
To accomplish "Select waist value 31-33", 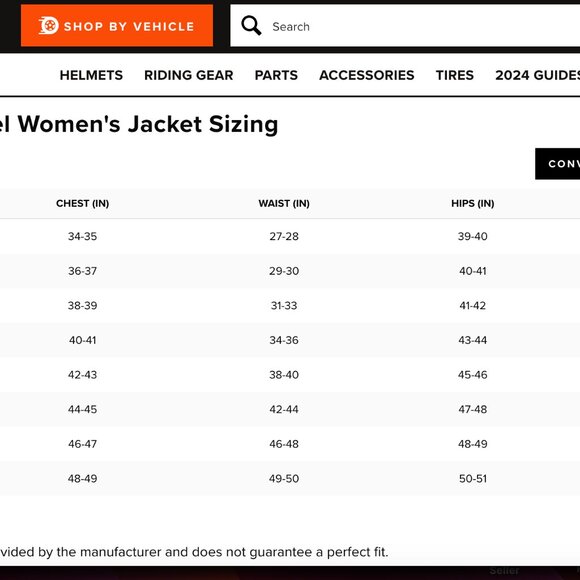I will tap(284, 306).
